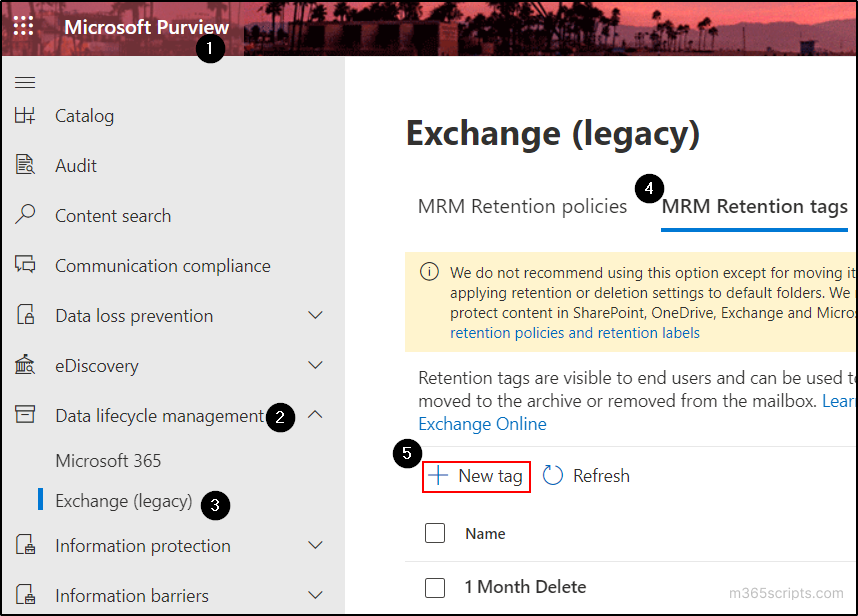Image resolution: width=858 pixels, height=616 pixels.
Task: Follow the Exchange Online link
Action: coord(482,424)
